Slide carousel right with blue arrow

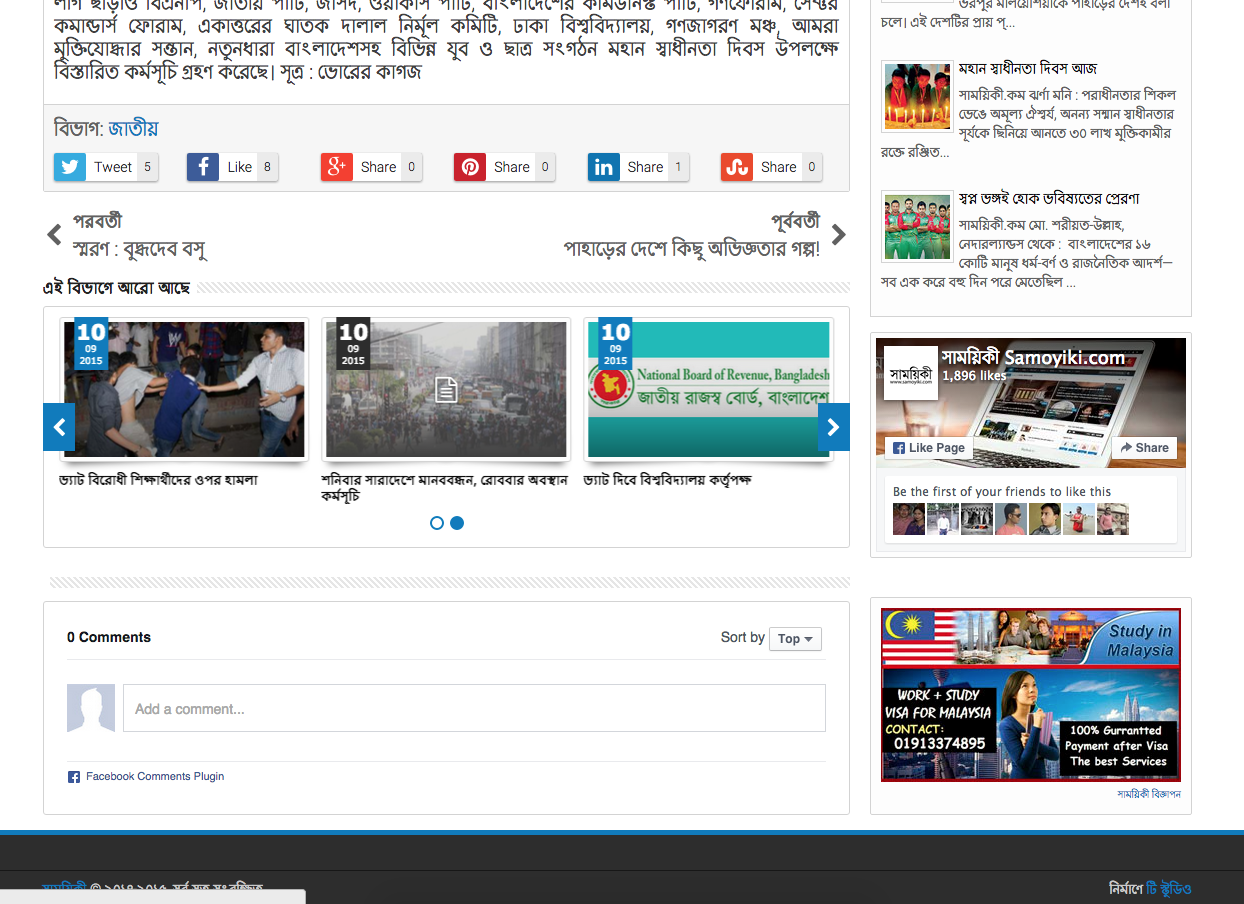click(834, 427)
